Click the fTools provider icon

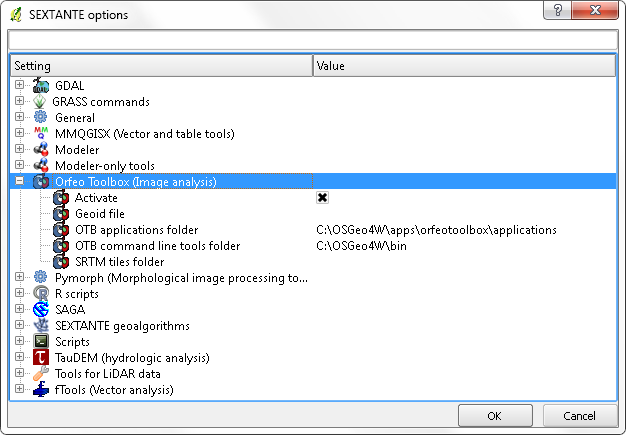pyautogui.click(x=40, y=389)
